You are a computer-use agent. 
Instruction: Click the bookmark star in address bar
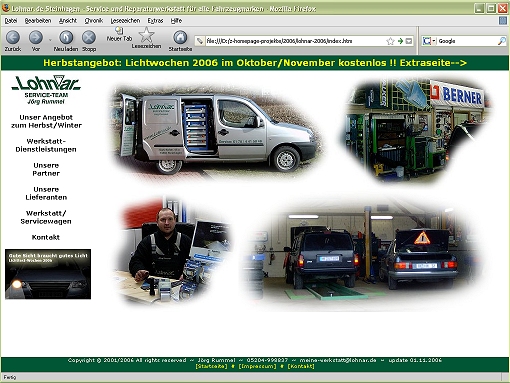tap(390, 41)
